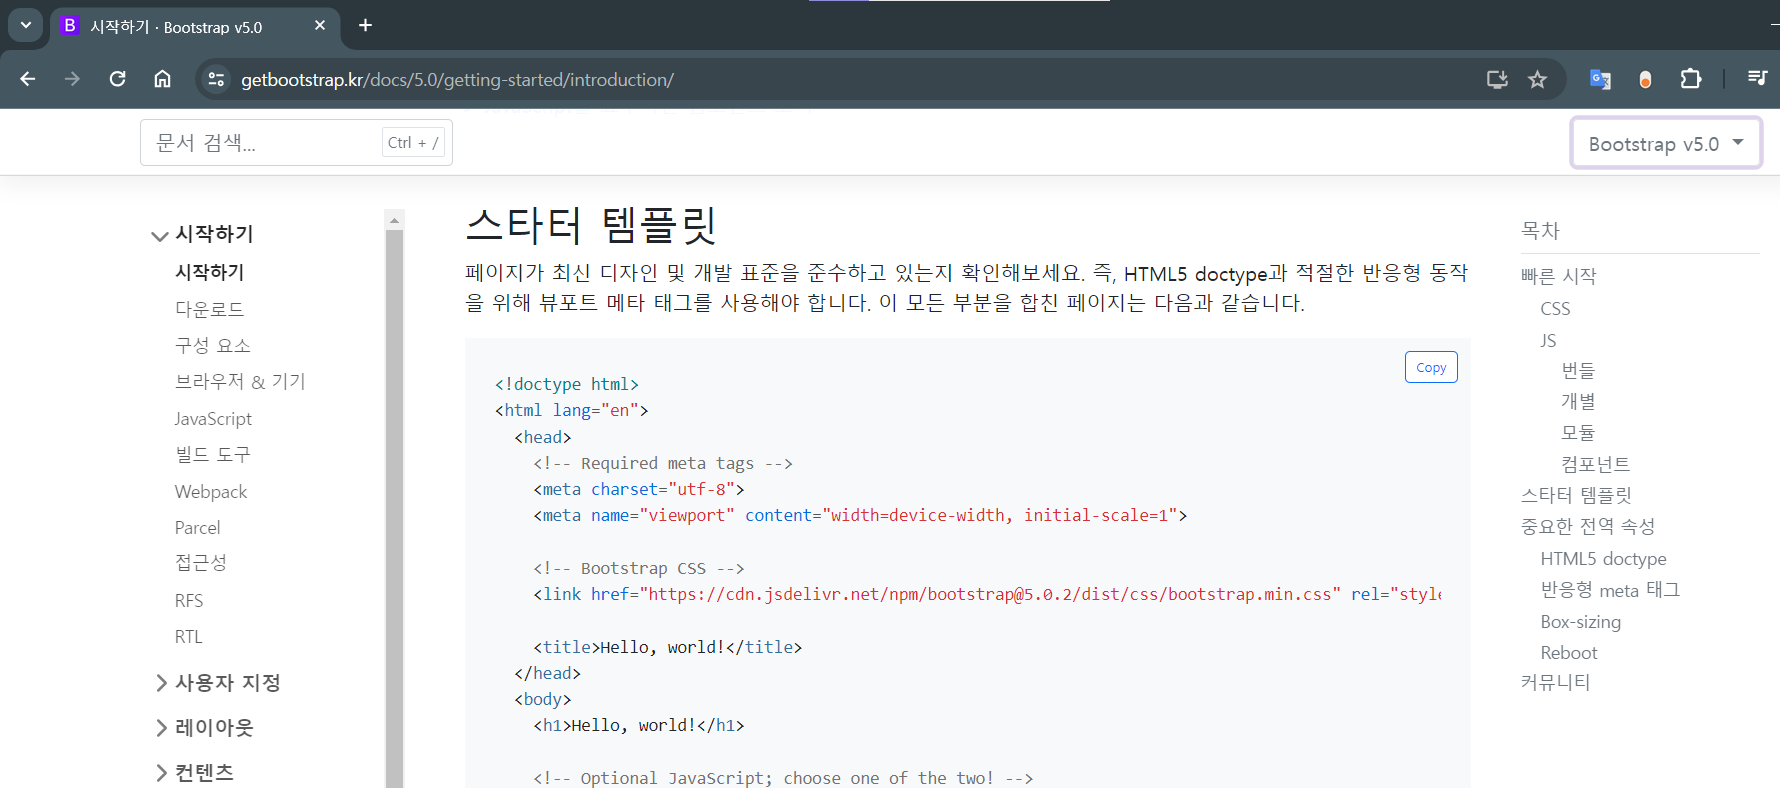
Task: Open the Parcel sidebar link
Action: 197,527
